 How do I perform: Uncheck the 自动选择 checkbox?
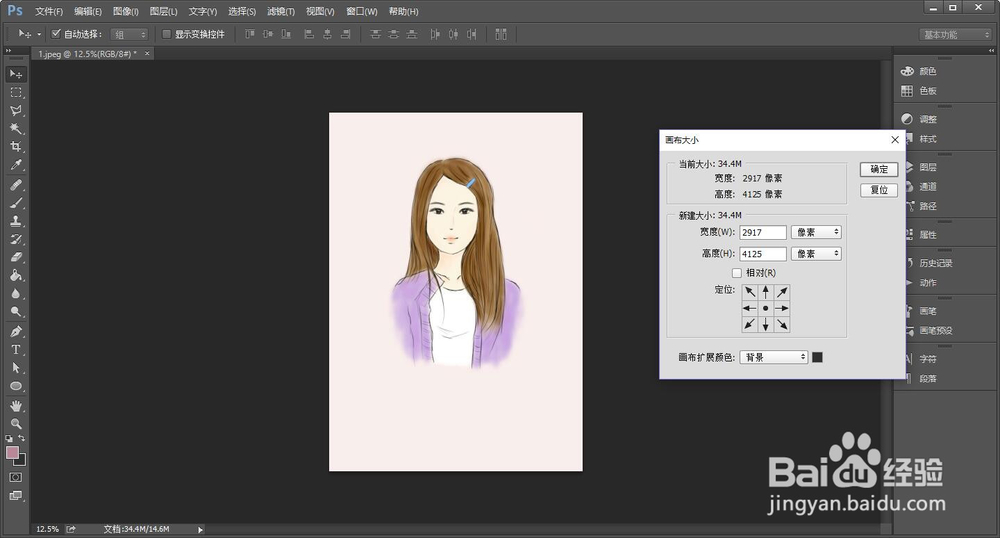pyautogui.click(x=56, y=34)
